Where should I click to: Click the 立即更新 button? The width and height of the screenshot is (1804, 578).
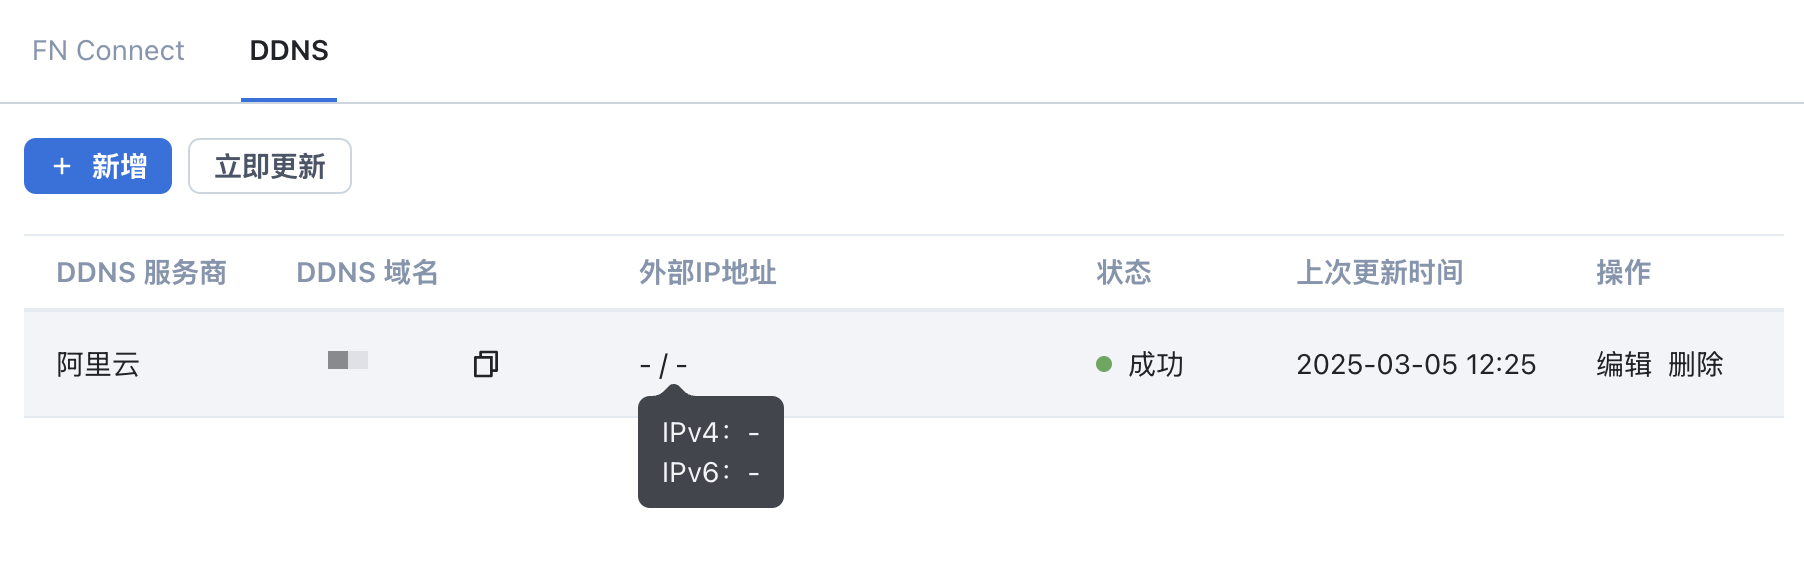point(270,166)
